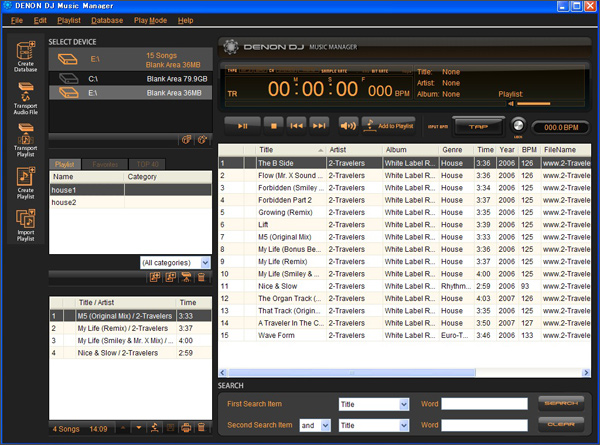Select the Playlist tab
This screenshot has height=445, width=600.
click(65, 164)
